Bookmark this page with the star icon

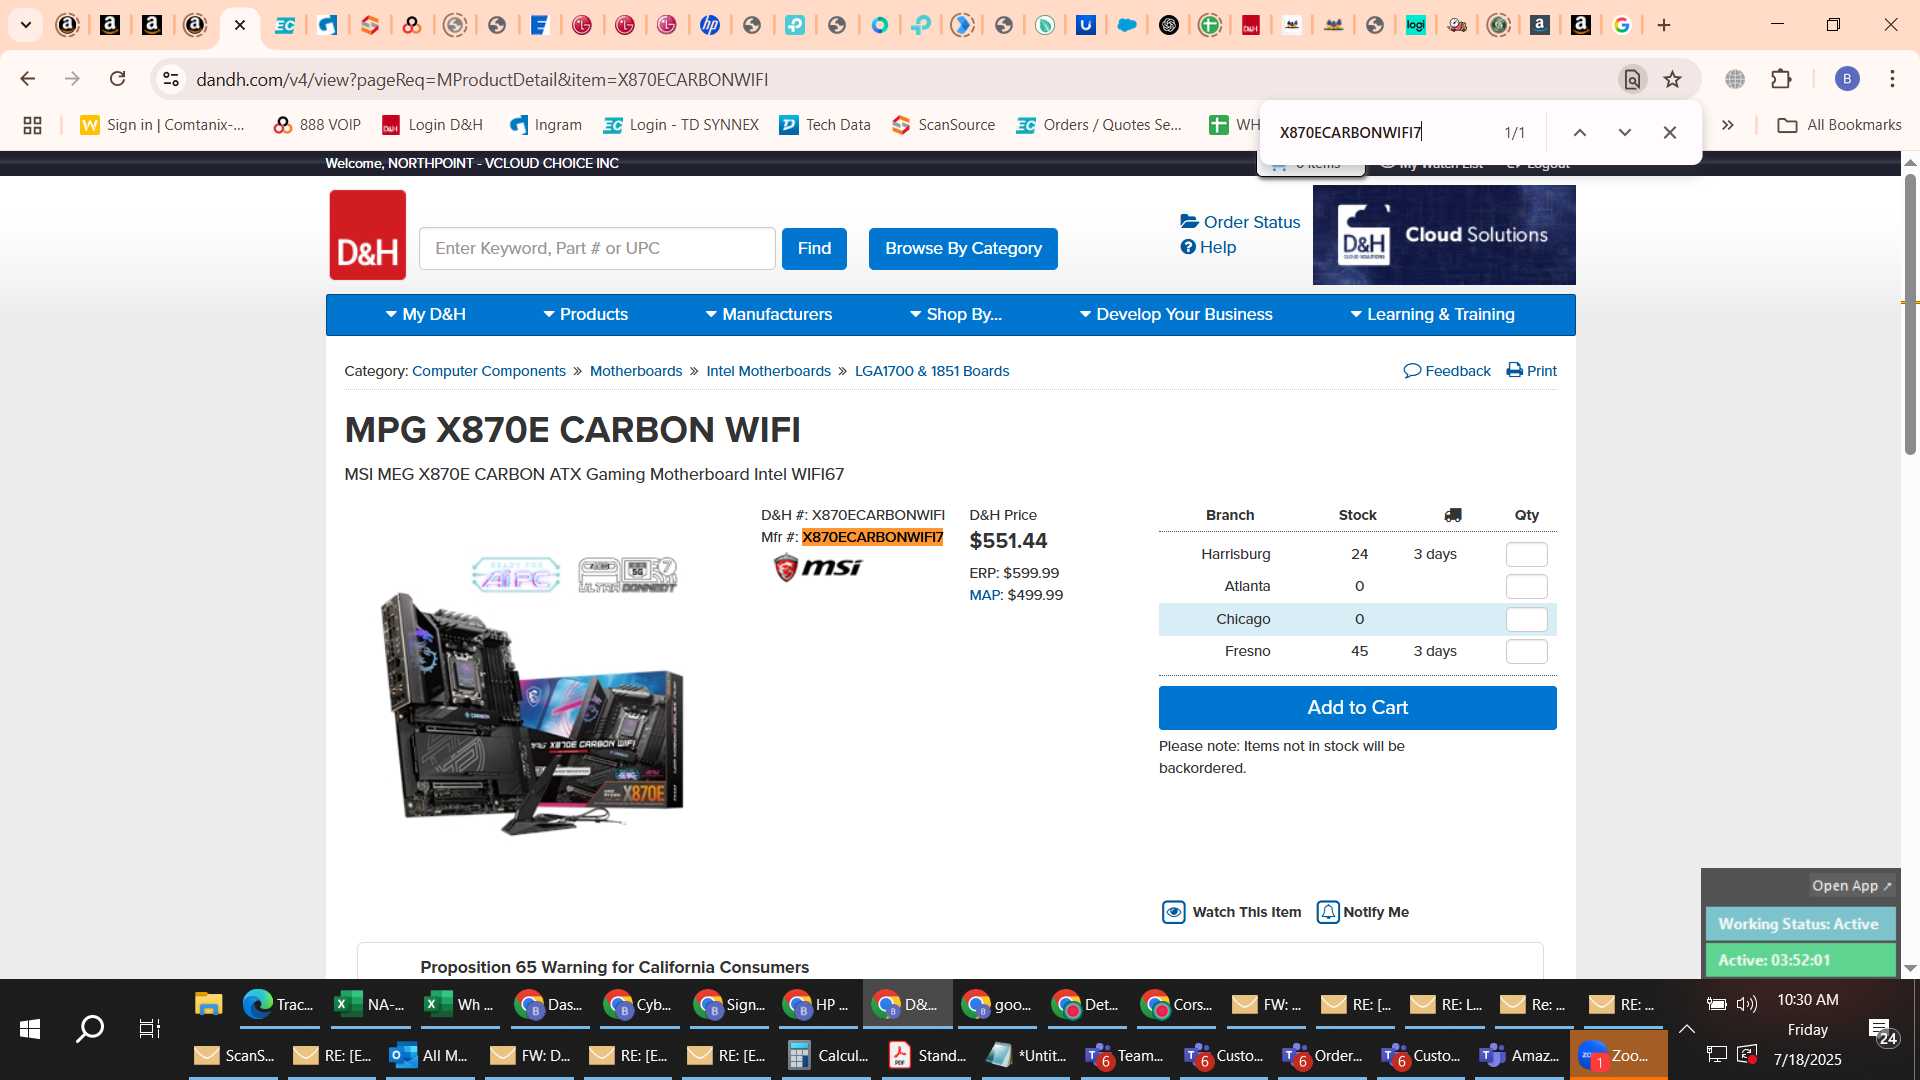[x=1672, y=79]
